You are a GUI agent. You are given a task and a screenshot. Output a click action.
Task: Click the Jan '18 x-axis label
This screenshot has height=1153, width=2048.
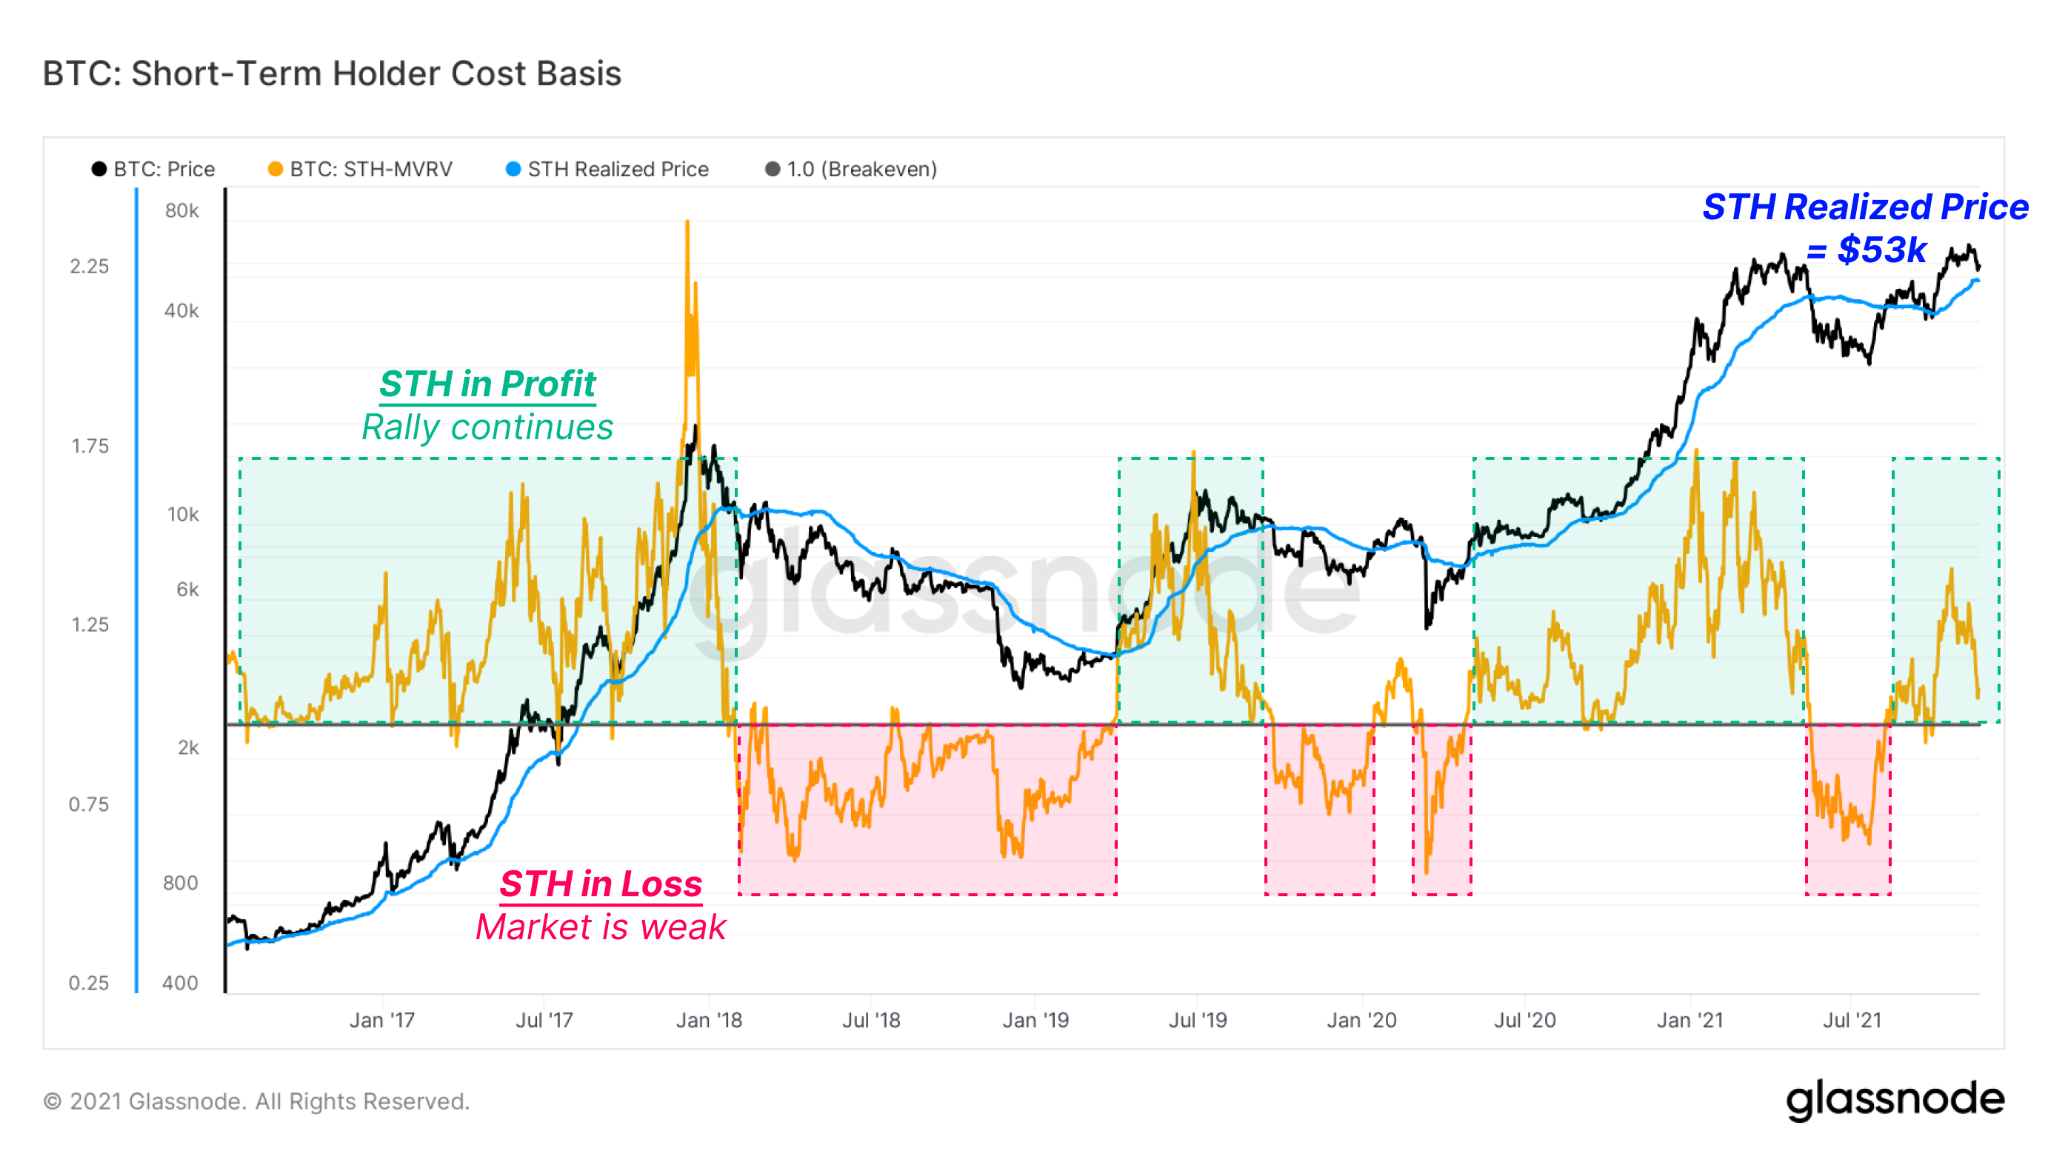tap(709, 1020)
